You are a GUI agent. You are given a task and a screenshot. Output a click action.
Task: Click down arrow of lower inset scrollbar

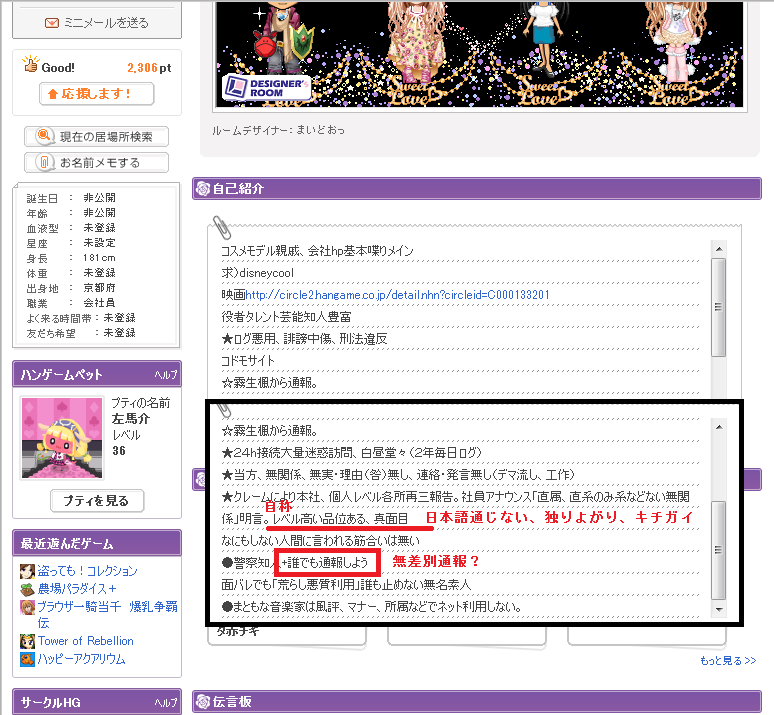pos(719,609)
